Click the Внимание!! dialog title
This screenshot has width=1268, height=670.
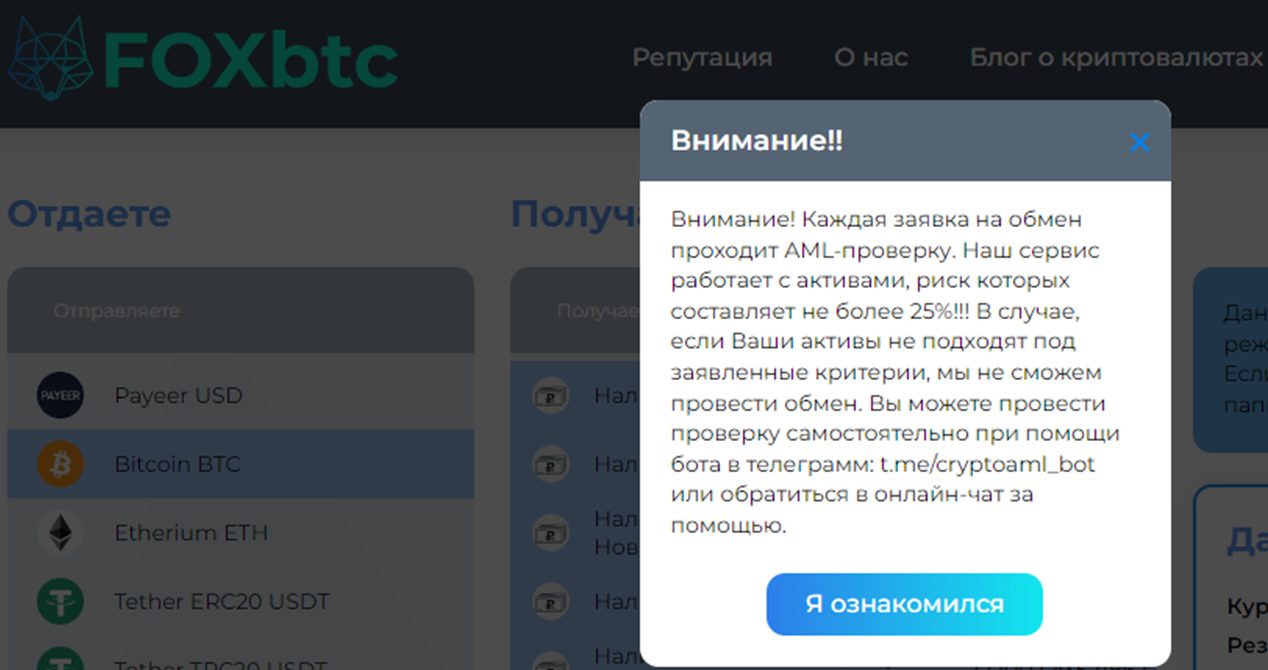pyautogui.click(x=757, y=140)
